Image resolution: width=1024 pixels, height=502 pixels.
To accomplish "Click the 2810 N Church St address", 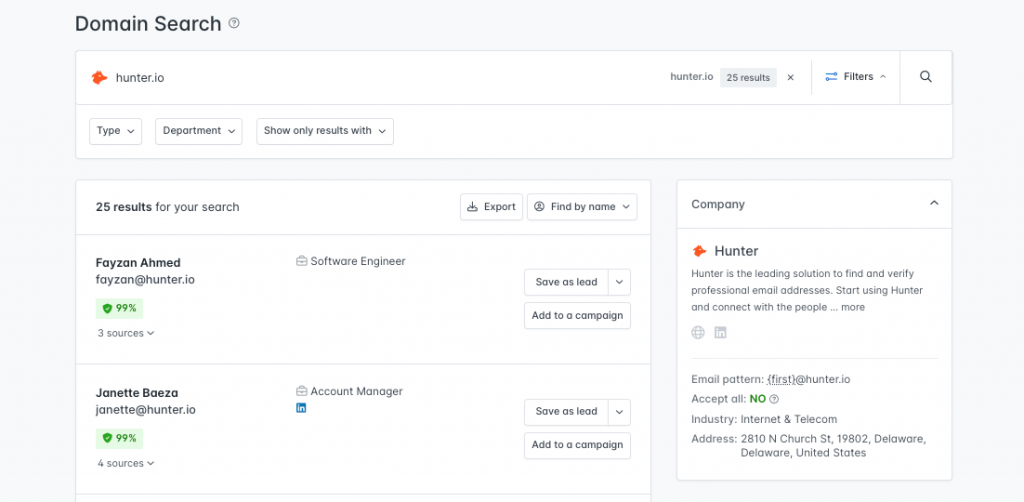I will tap(833, 446).
